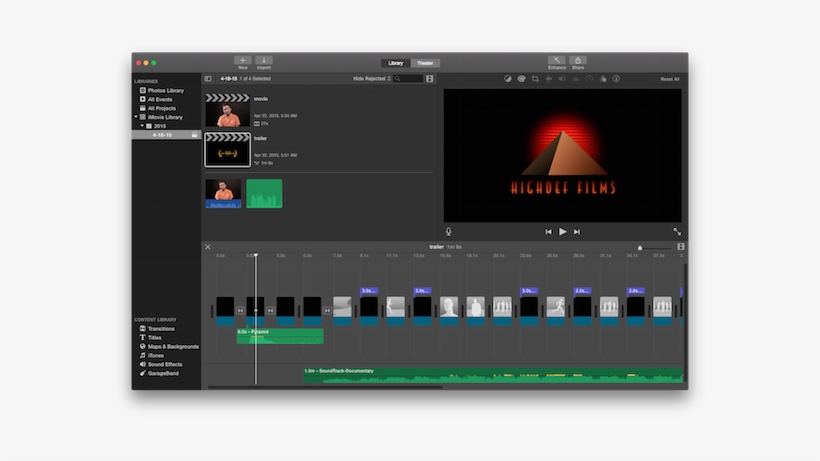Click transition between first two clips

(x=241, y=310)
